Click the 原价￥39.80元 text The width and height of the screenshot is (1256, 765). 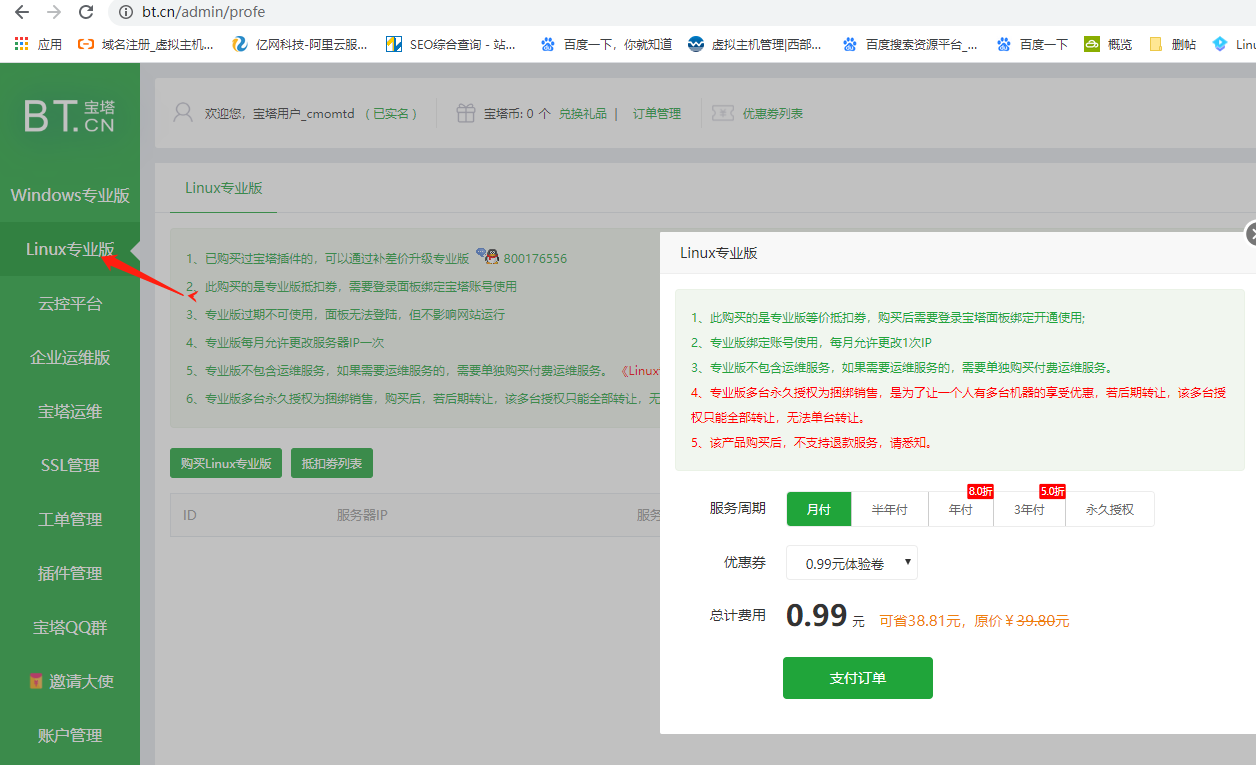click(1020, 621)
